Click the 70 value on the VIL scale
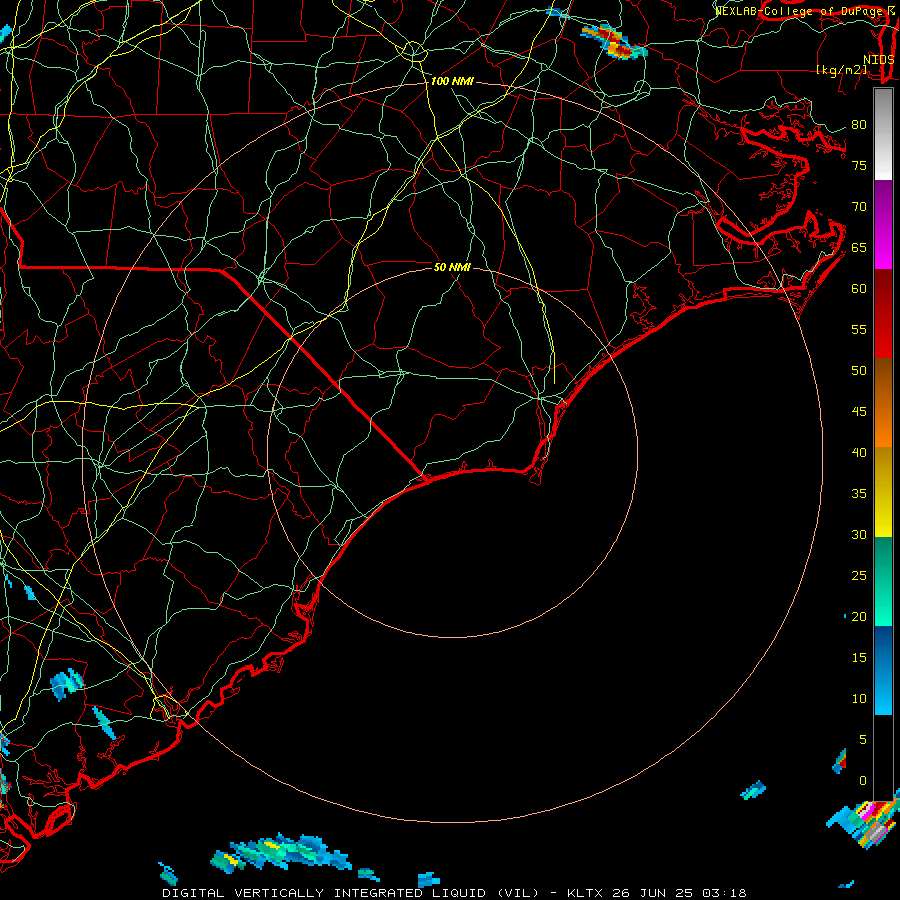The width and height of the screenshot is (900, 900). (x=859, y=207)
